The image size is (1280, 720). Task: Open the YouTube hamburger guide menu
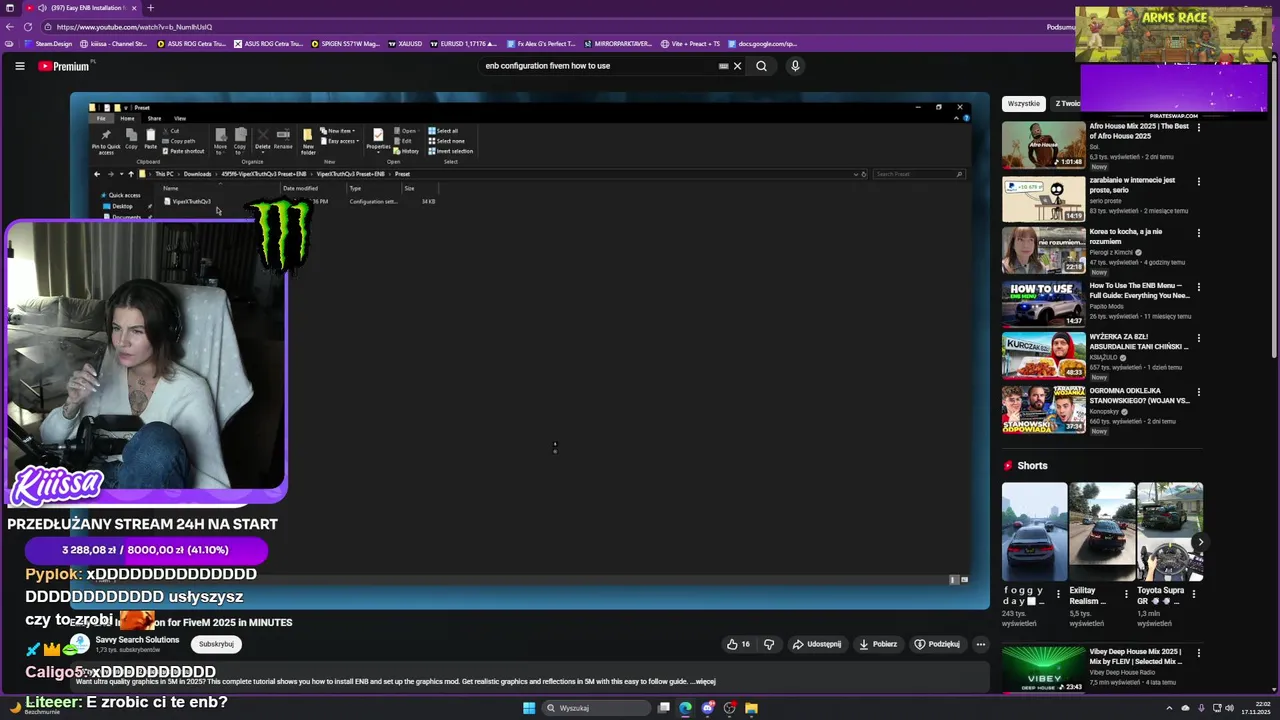(19, 66)
